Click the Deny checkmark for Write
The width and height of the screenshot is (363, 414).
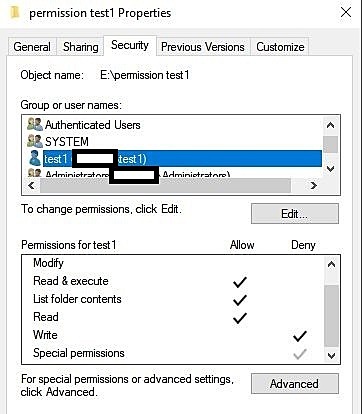pyautogui.click(x=300, y=336)
